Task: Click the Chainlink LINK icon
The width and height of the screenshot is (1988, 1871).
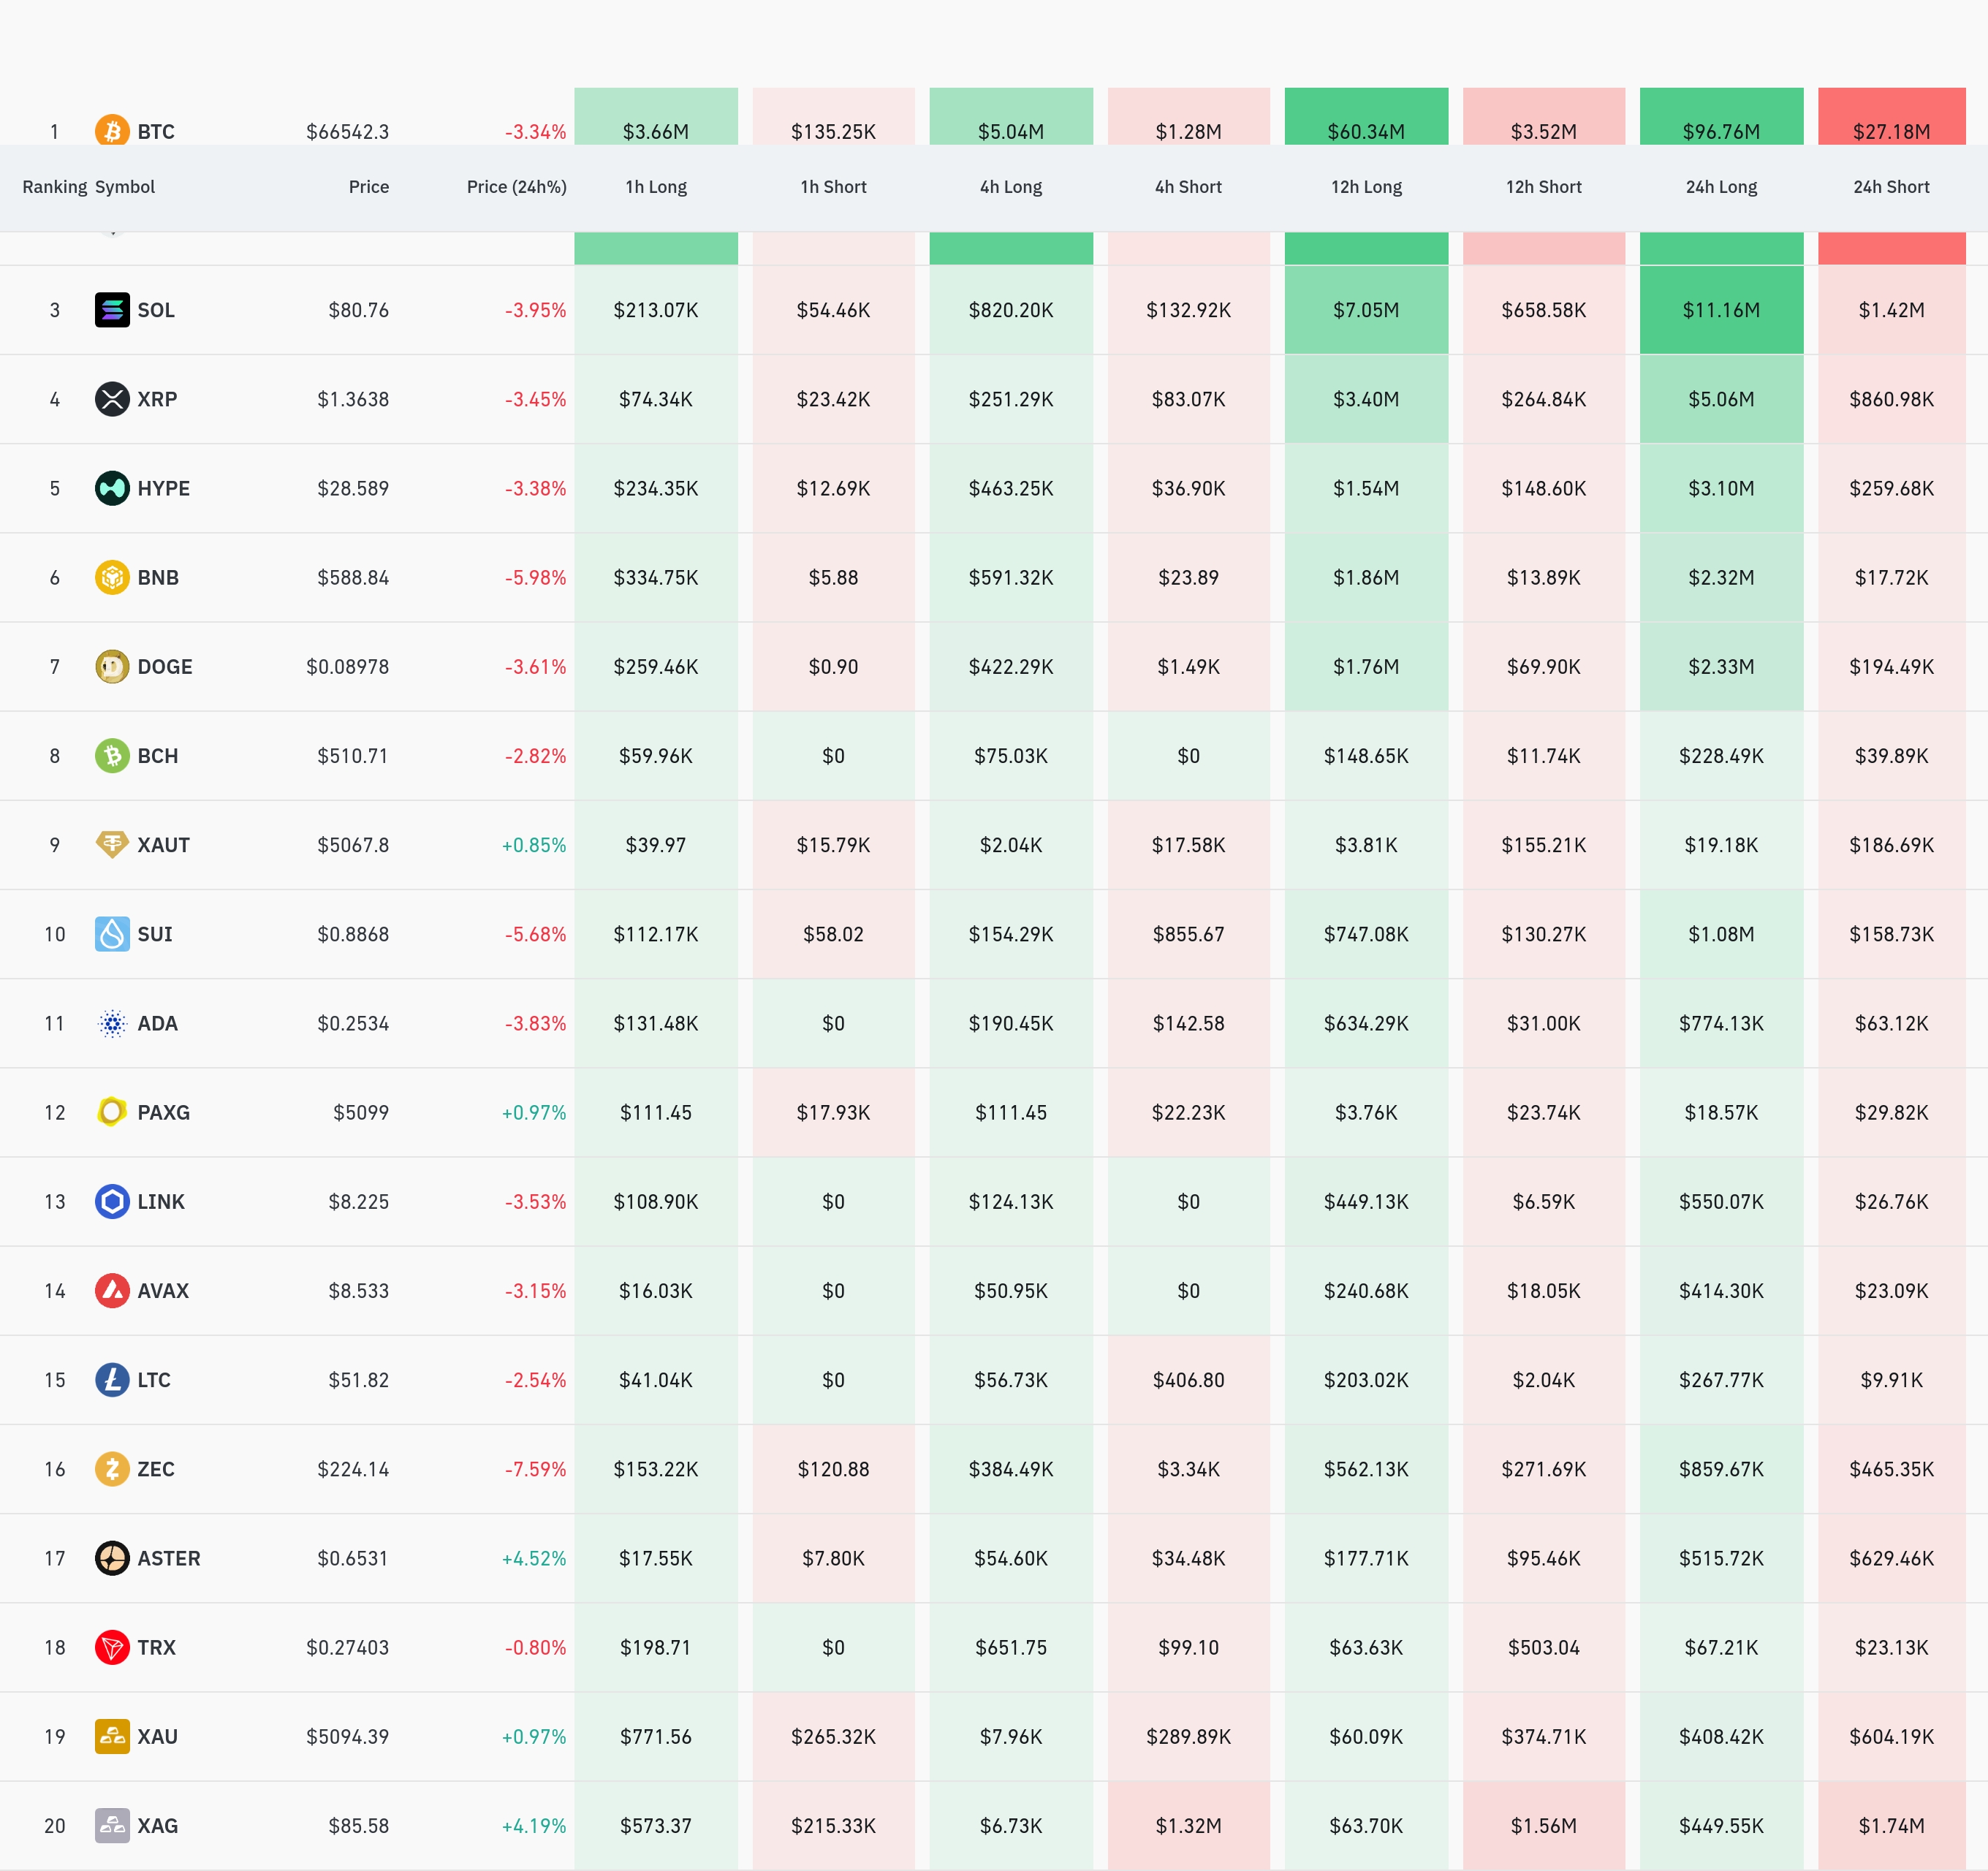Action: (112, 1201)
